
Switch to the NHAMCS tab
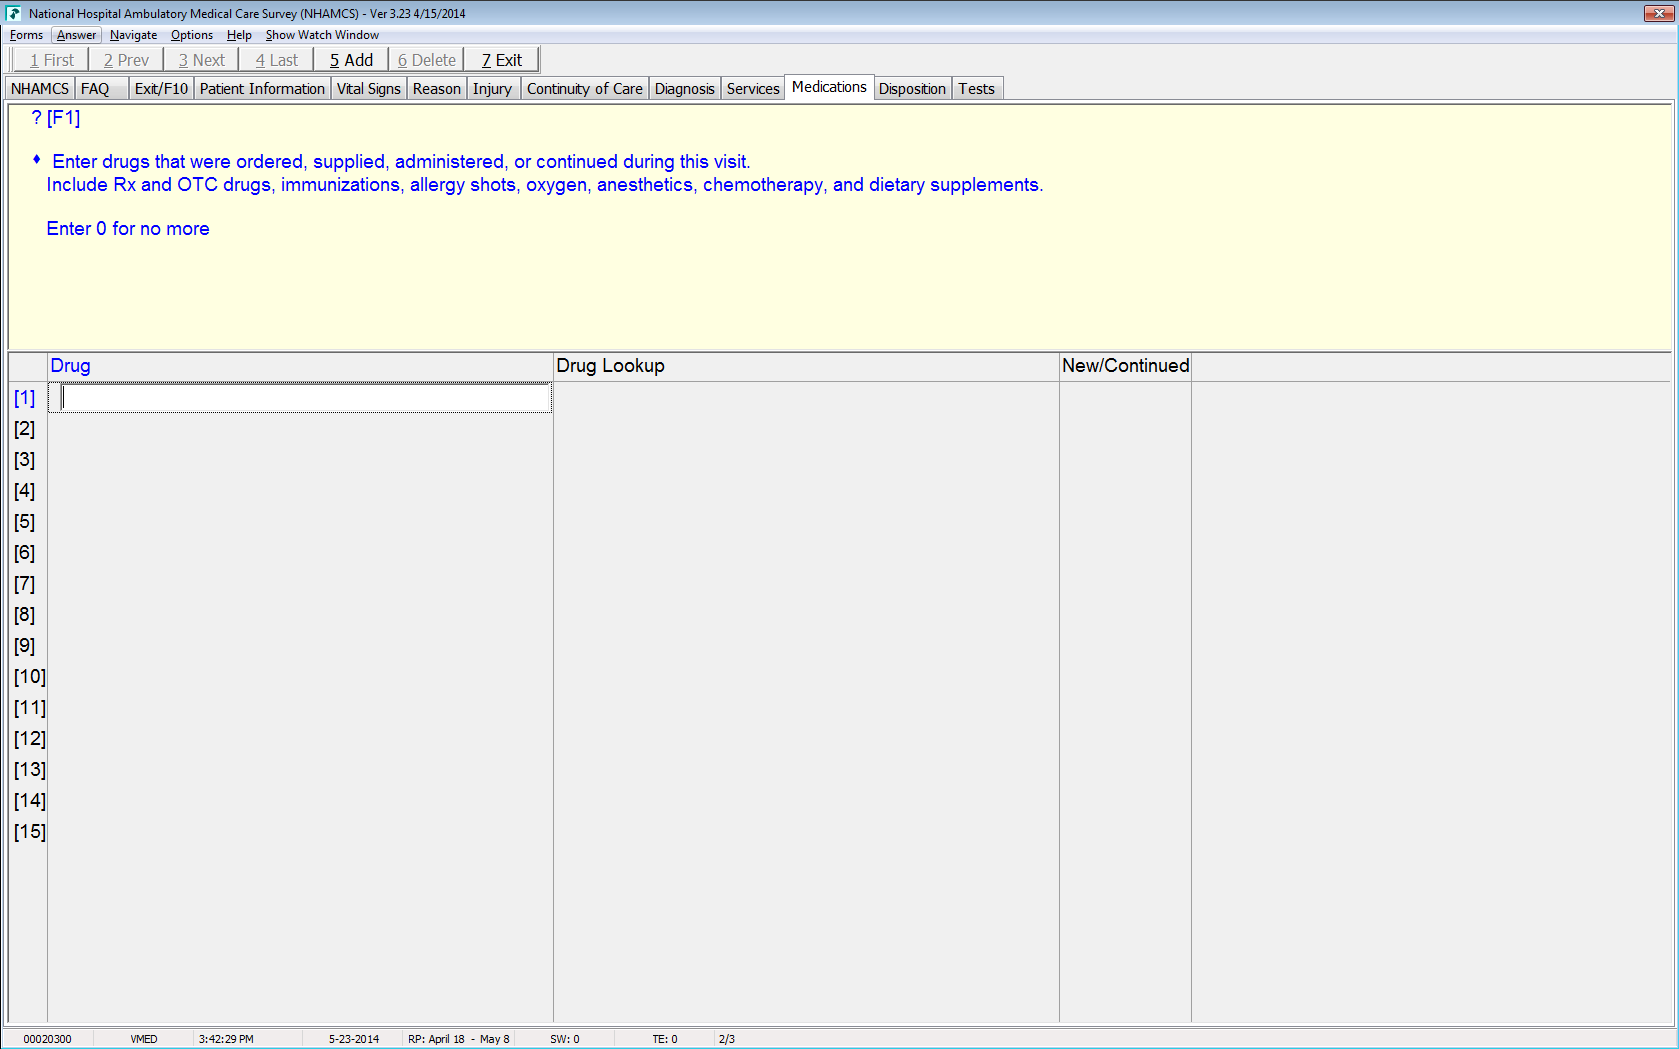[40, 89]
